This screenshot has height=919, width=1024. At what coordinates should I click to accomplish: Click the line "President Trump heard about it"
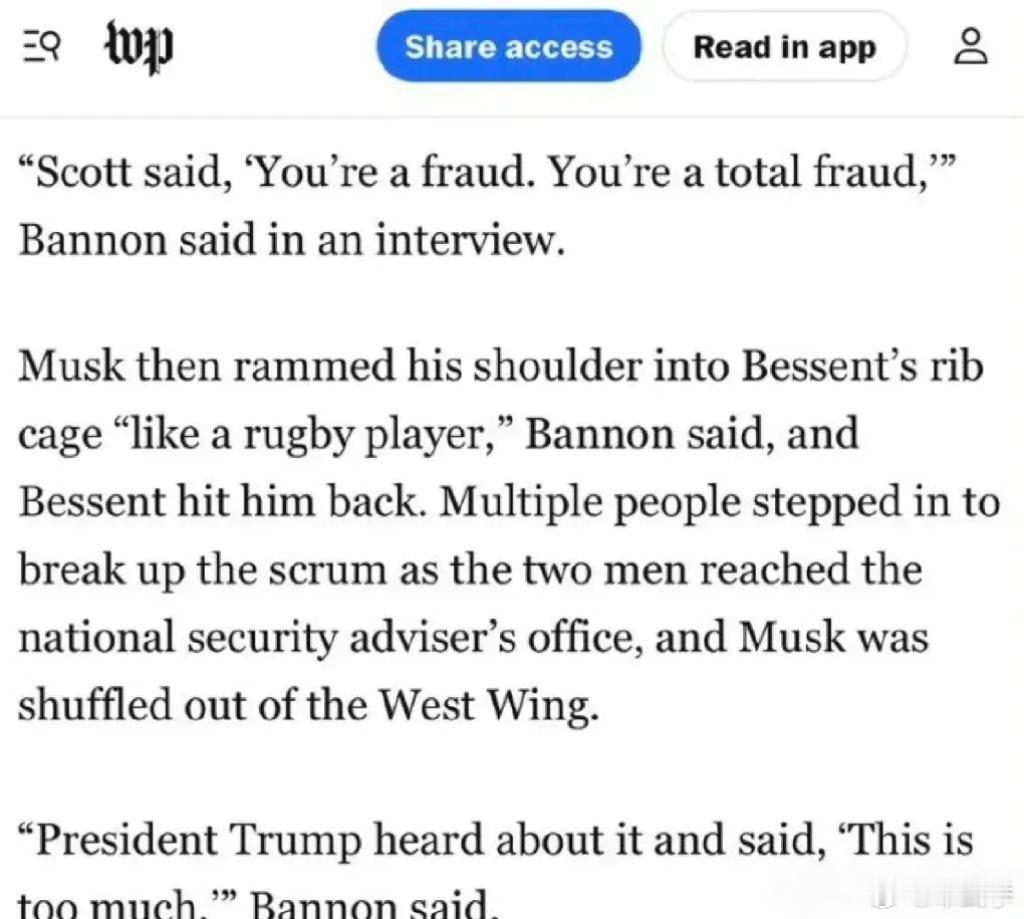click(x=496, y=840)
